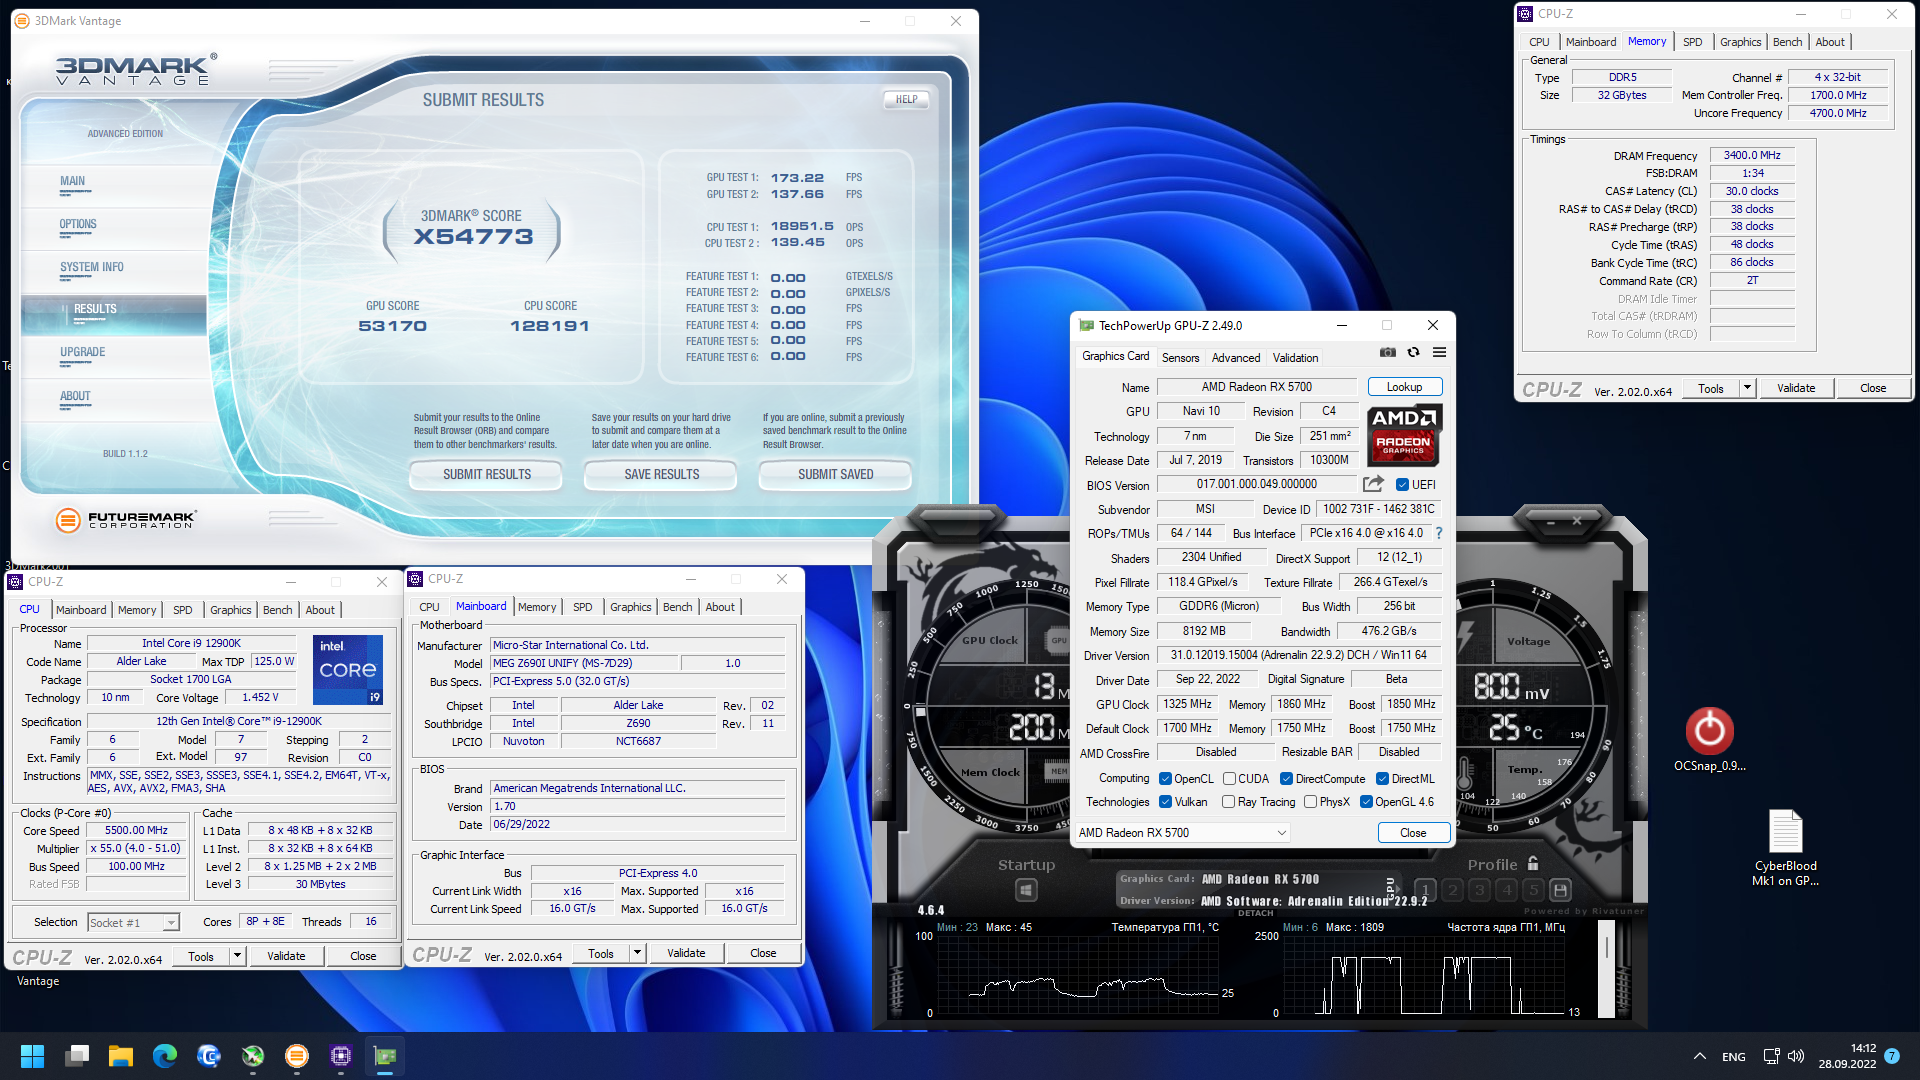Viewport: 1920px width, 1080px height.
Task: Switch to Mainboard tab in CPU tab CPU-Z window
Action: click(81, 610)
